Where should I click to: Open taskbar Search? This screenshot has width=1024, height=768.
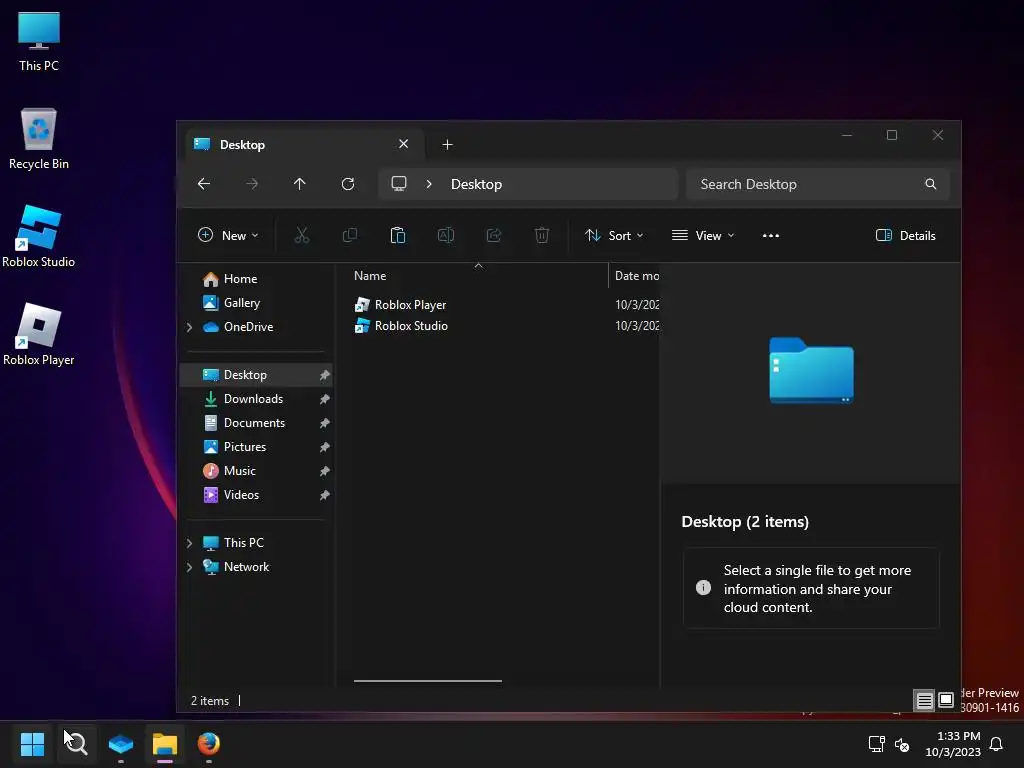coord(76,744)
